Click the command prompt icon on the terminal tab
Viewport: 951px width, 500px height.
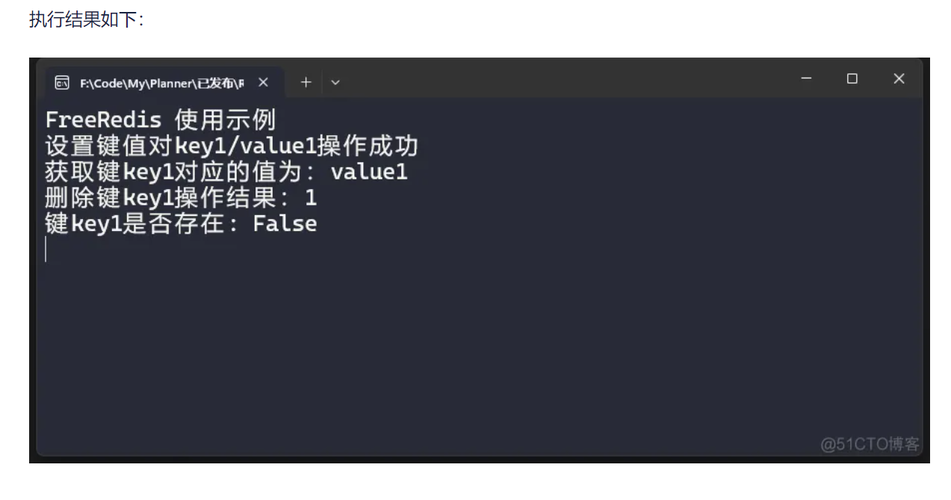pos(62,83)
